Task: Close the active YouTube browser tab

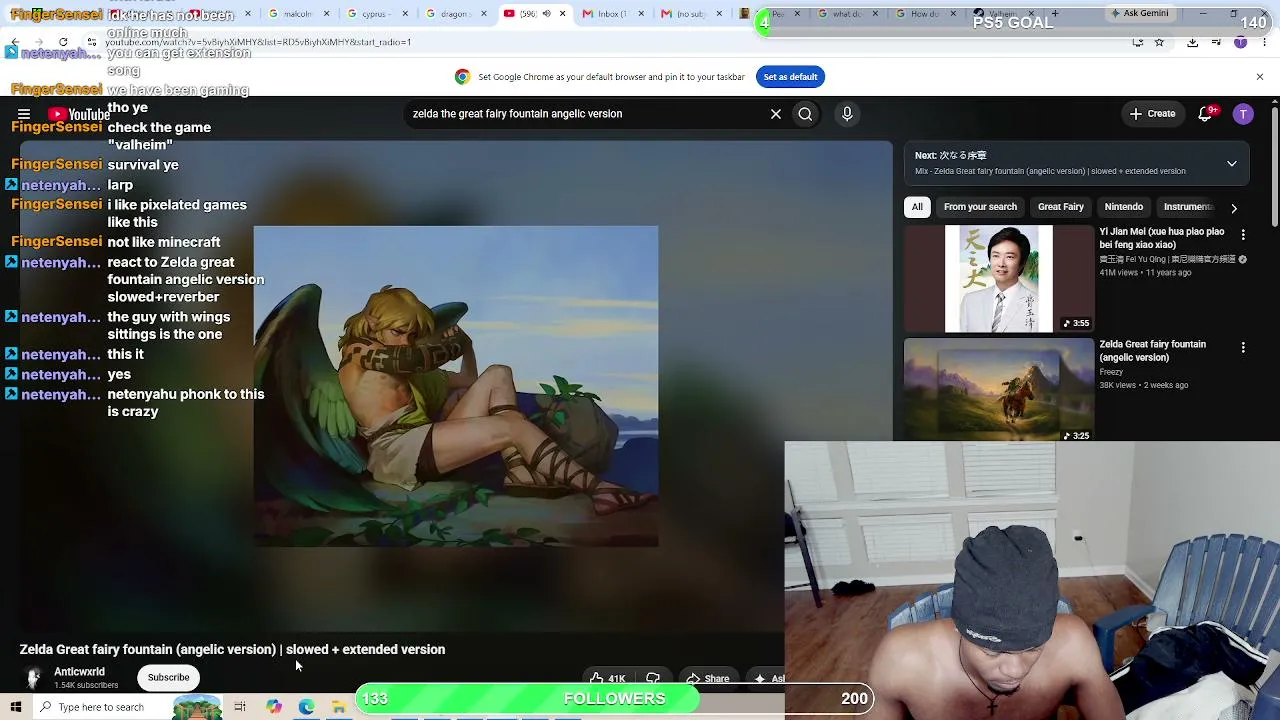Action: point(562,14)
